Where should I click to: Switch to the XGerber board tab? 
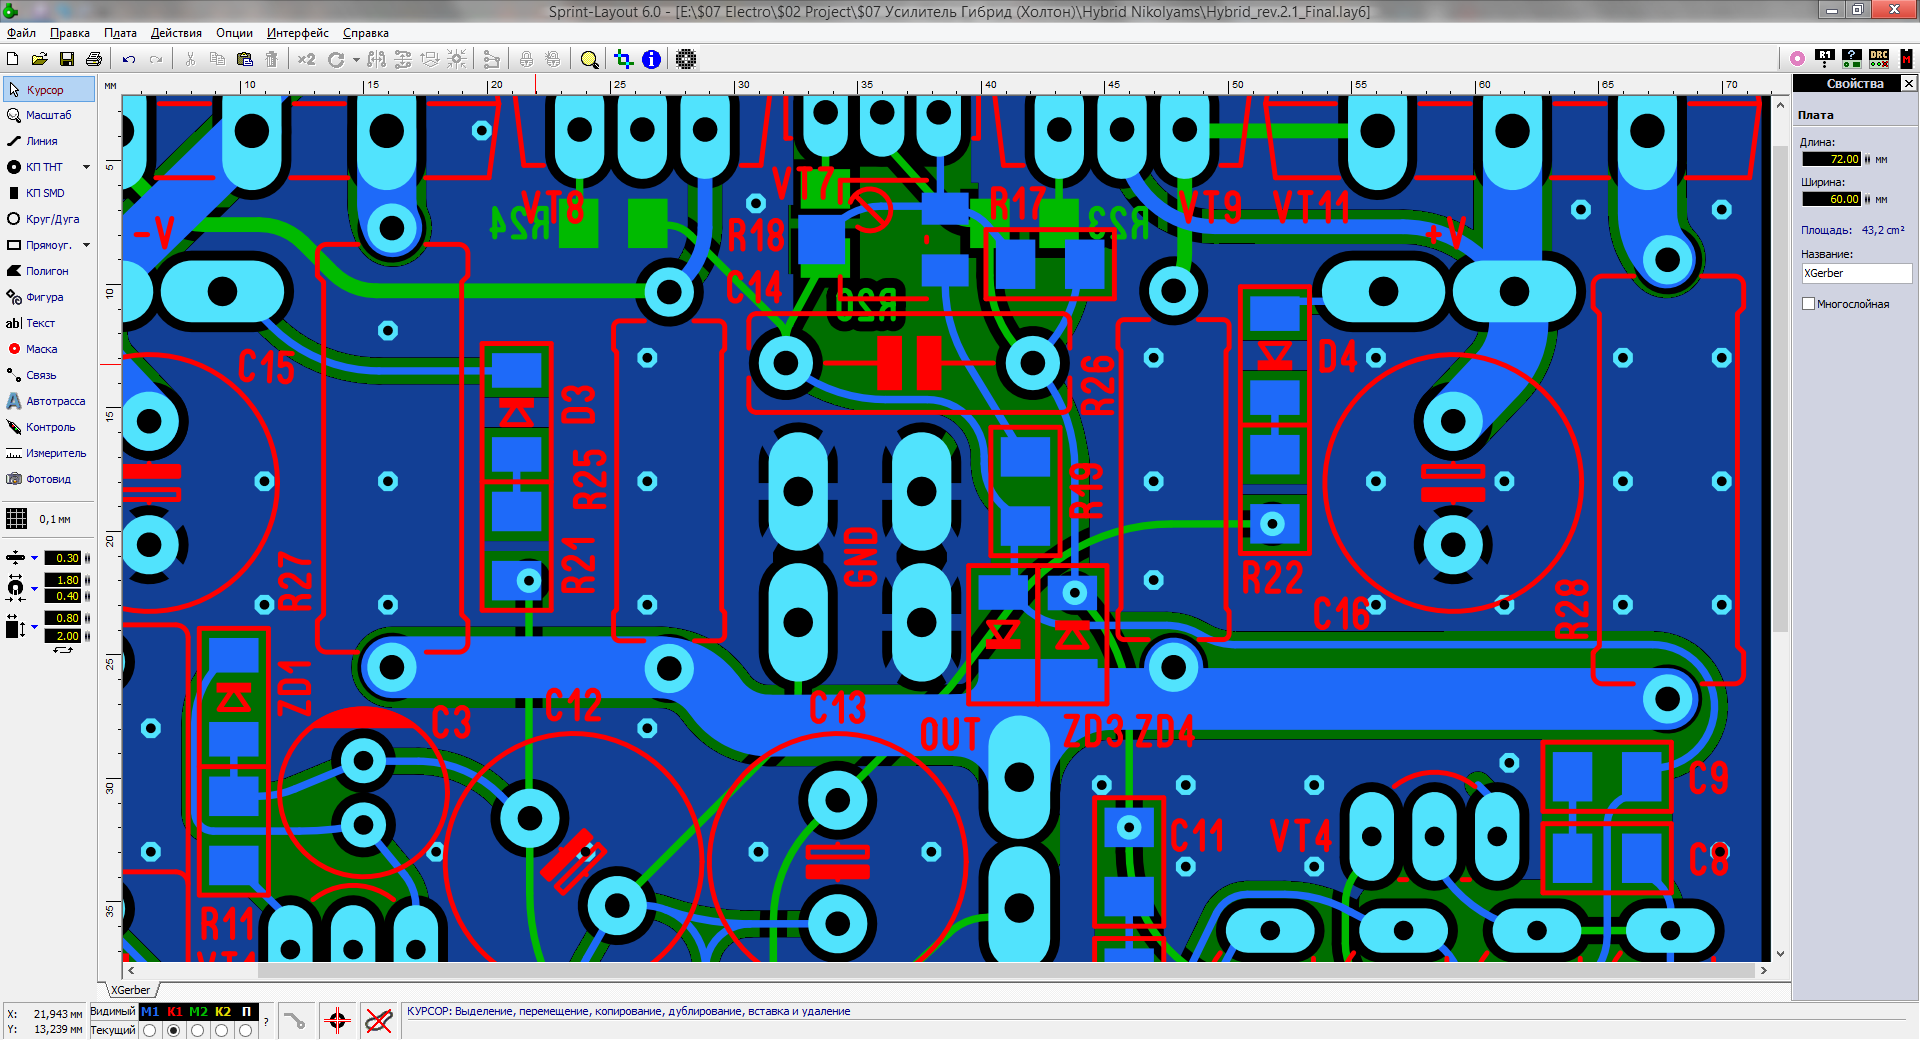click(x=131, y=990)
